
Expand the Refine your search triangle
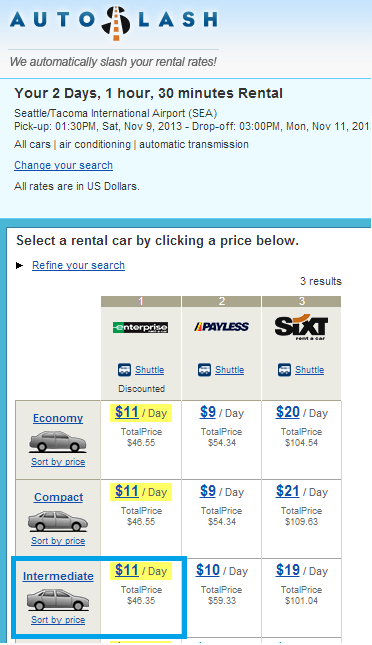[x=19, y=265]
